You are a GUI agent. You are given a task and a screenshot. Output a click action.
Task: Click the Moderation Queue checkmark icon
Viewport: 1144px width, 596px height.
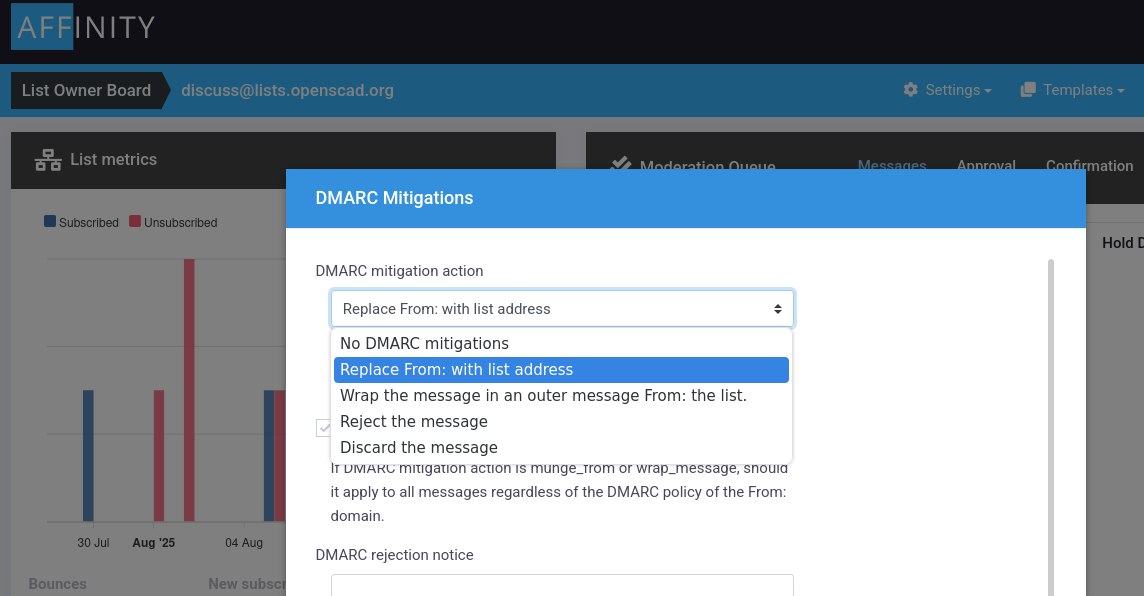(x=620, y=163)
